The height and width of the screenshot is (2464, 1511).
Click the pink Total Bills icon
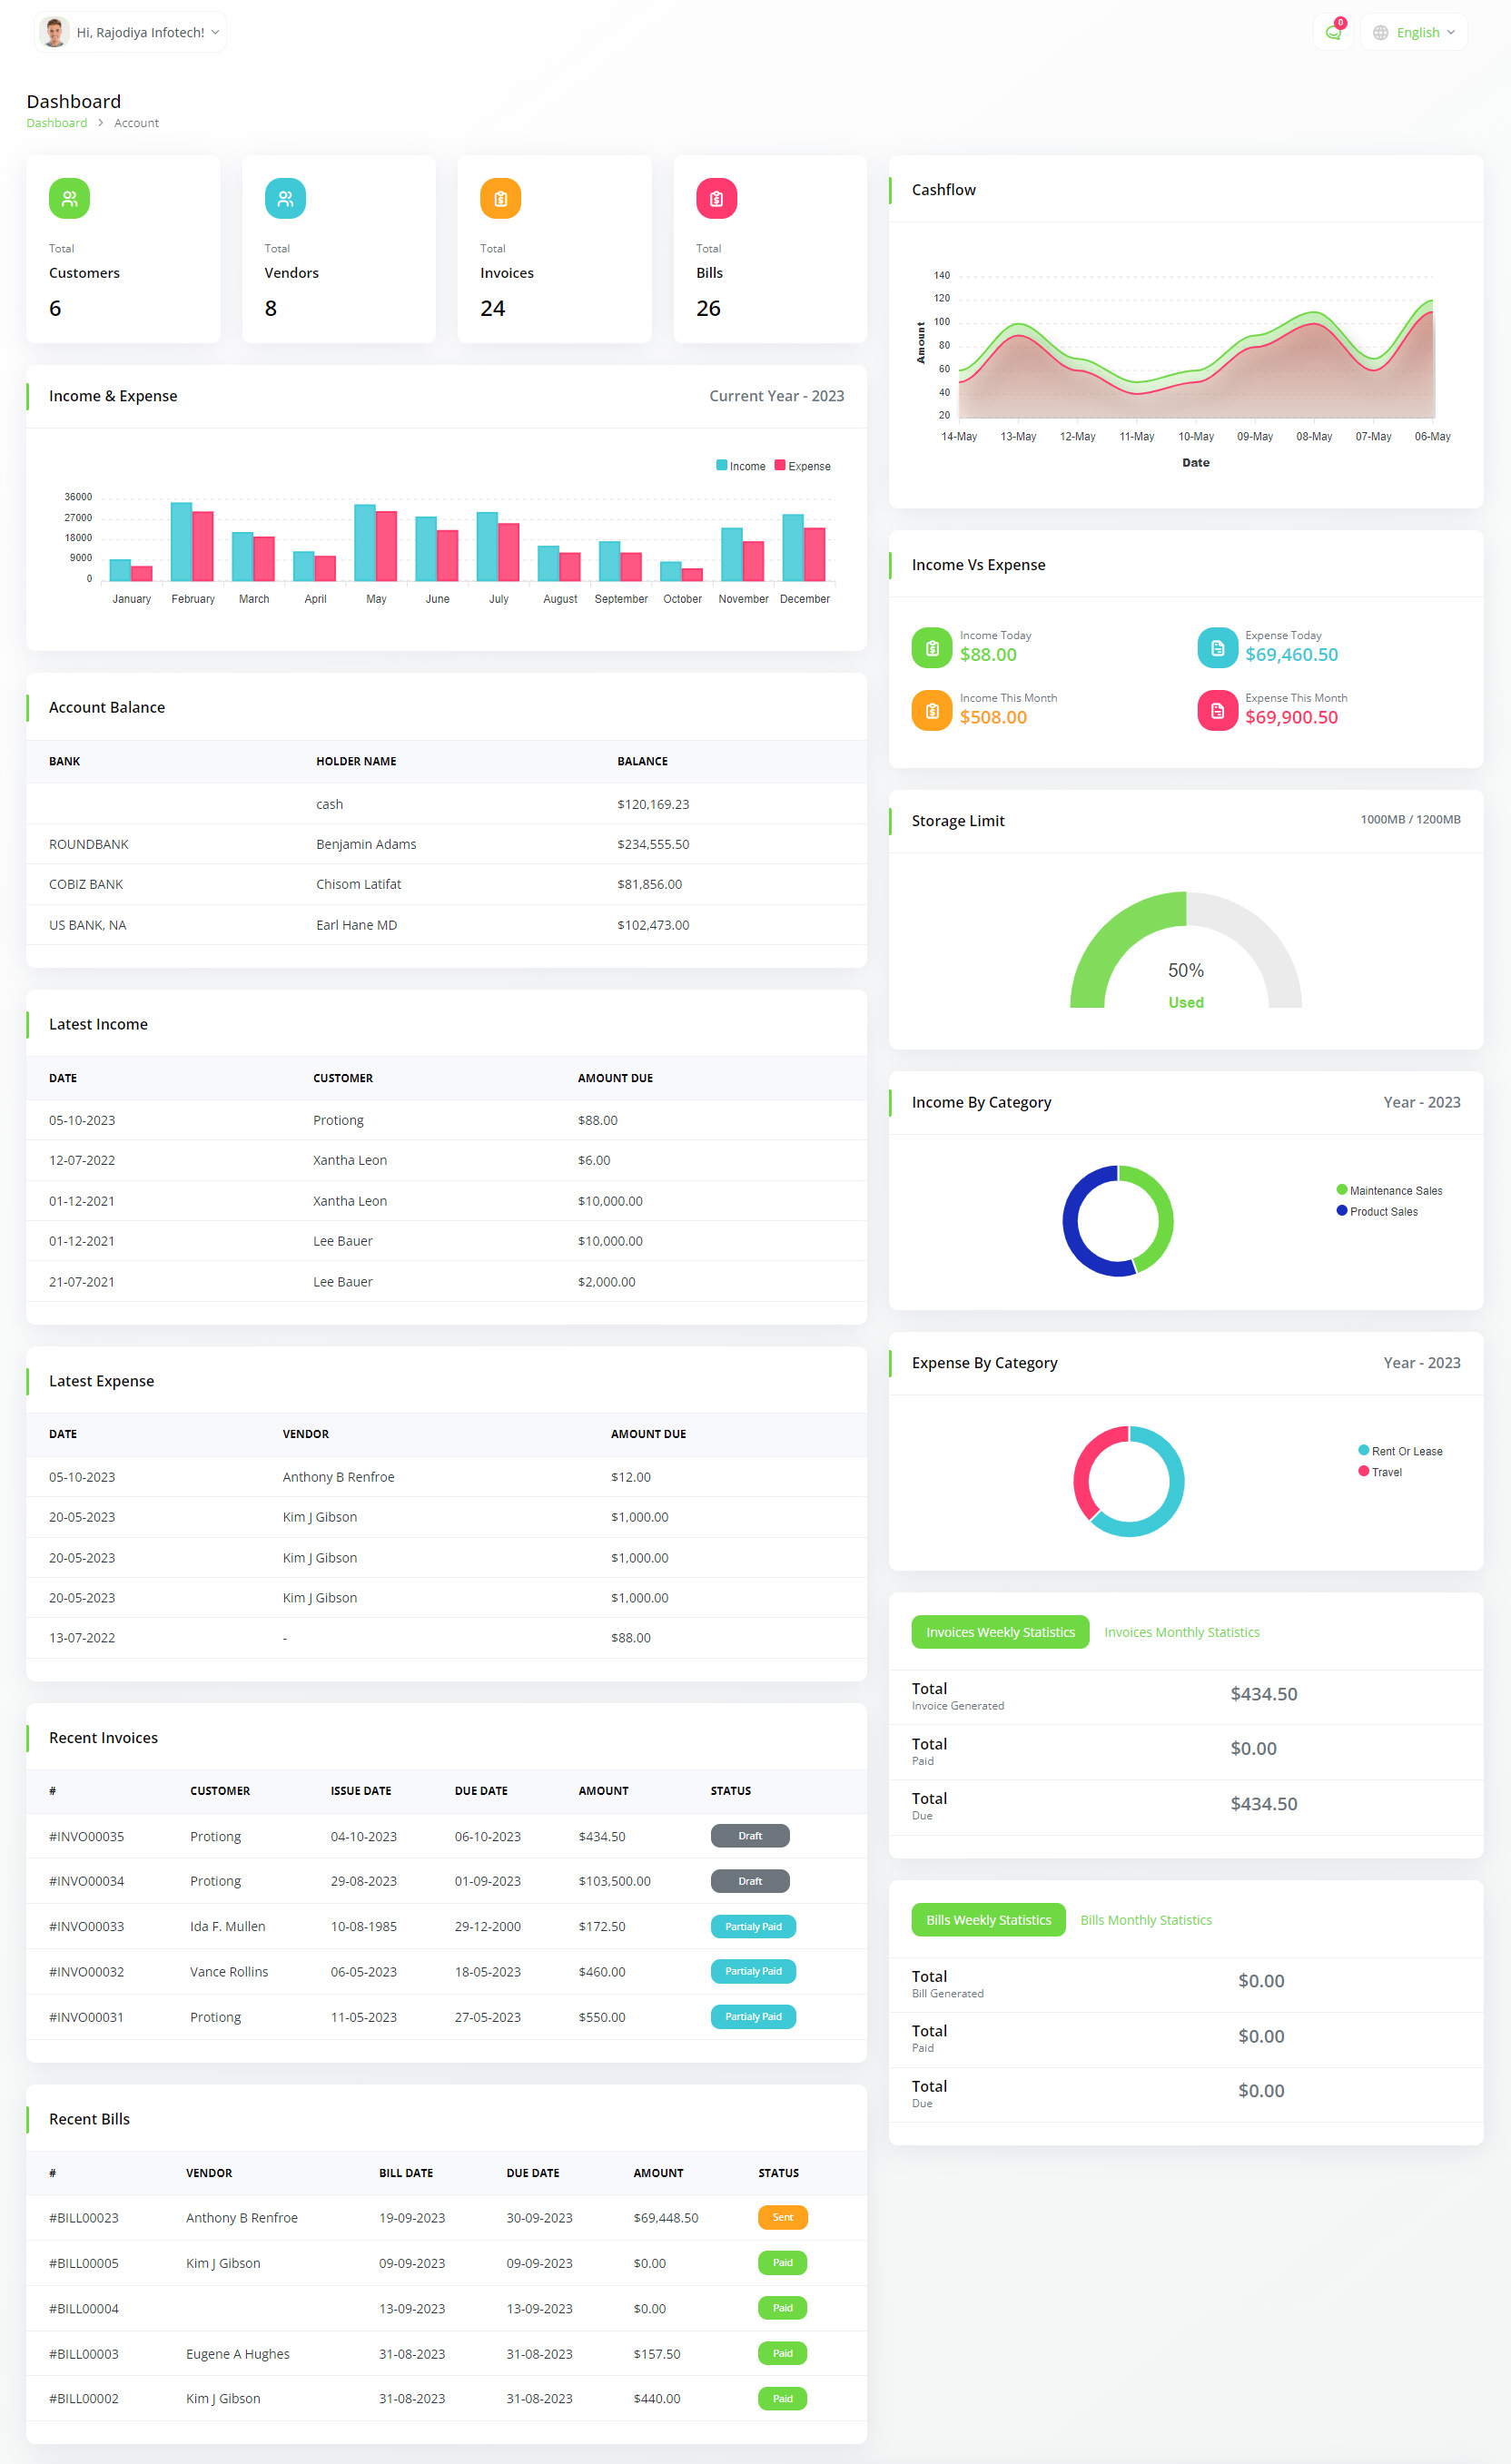(x=716, y=198)
